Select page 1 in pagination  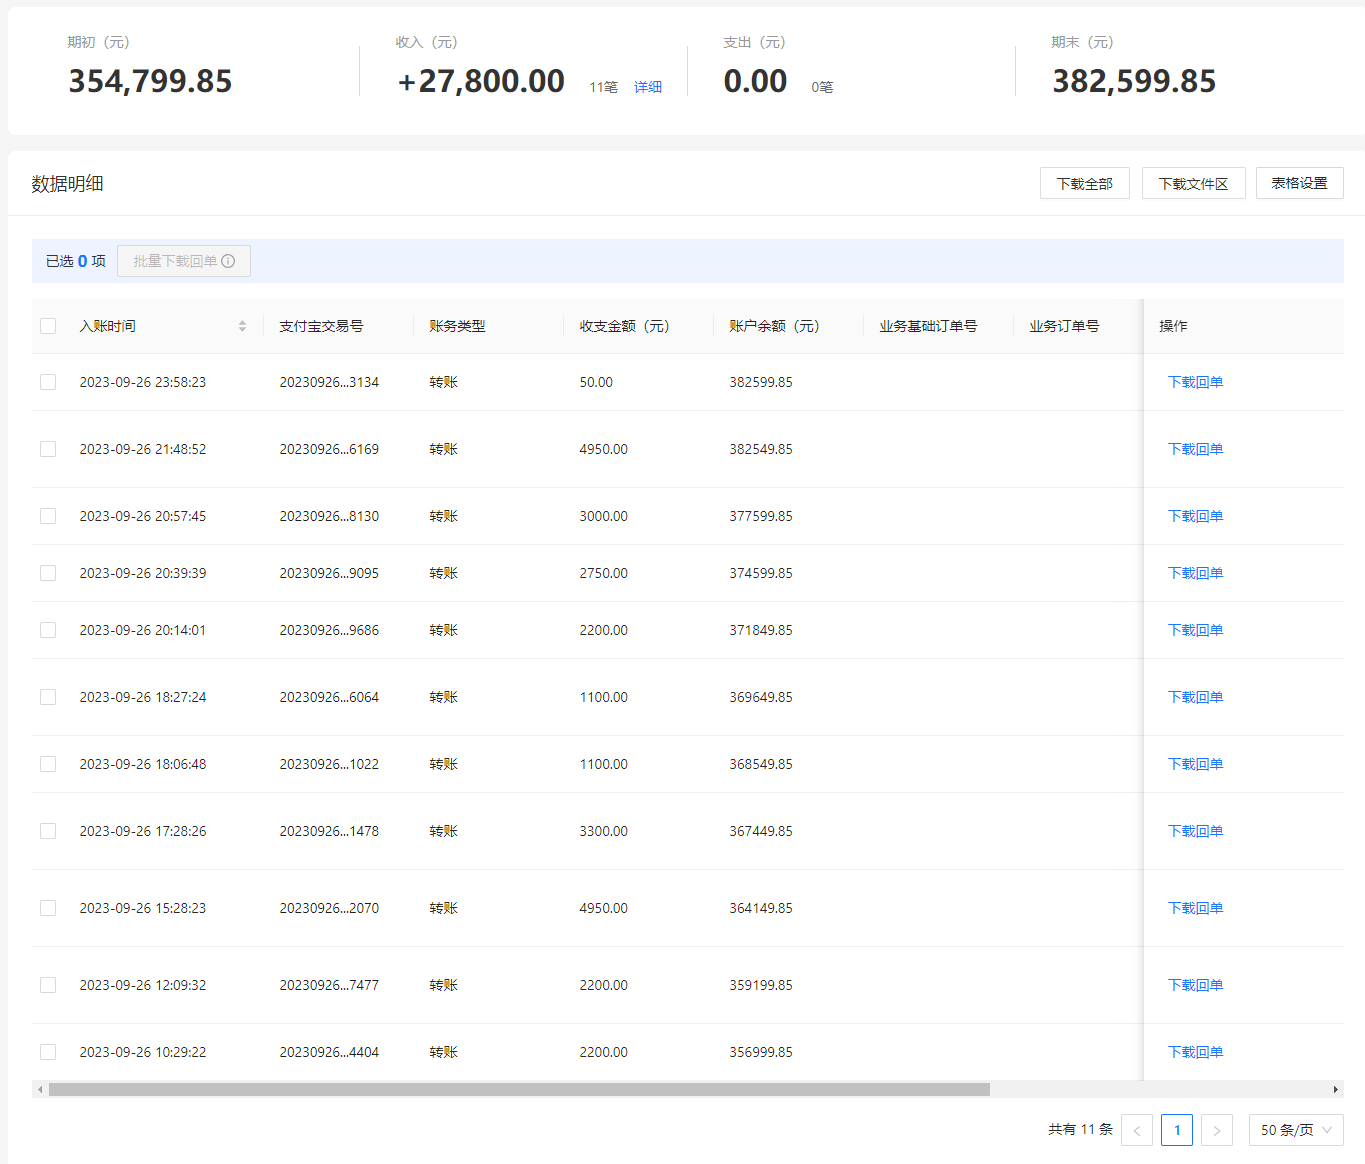coord(1177,1130)
